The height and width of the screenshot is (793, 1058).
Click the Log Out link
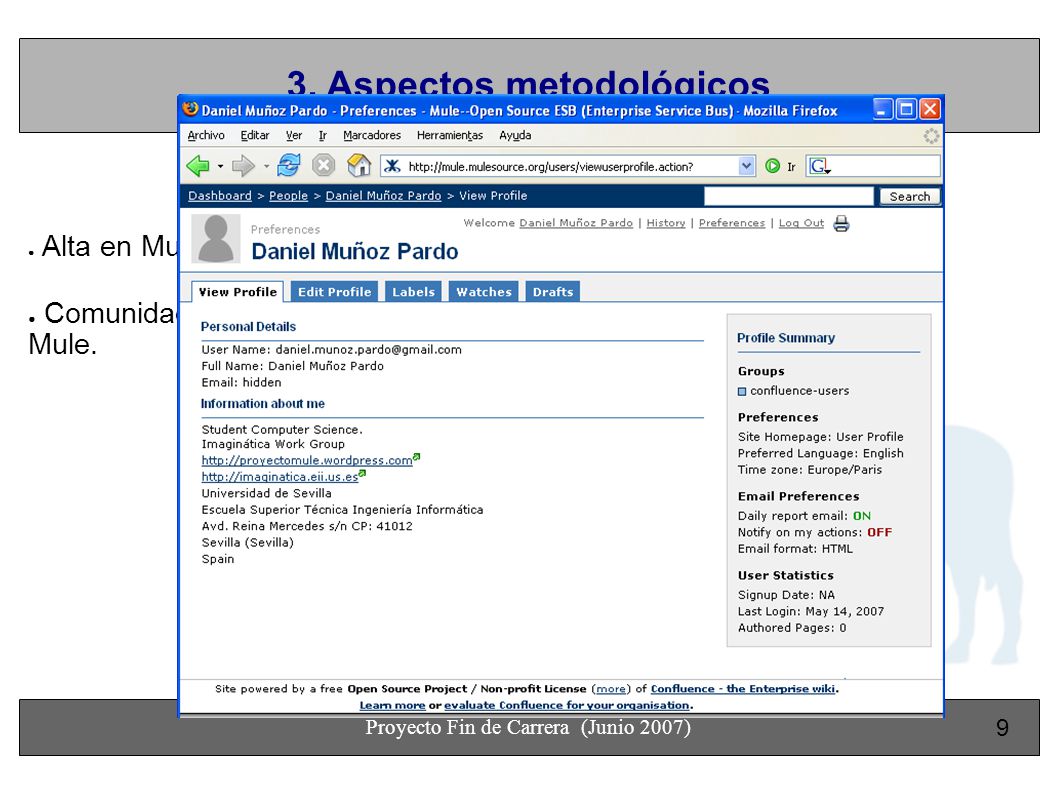tap(802, 223)
